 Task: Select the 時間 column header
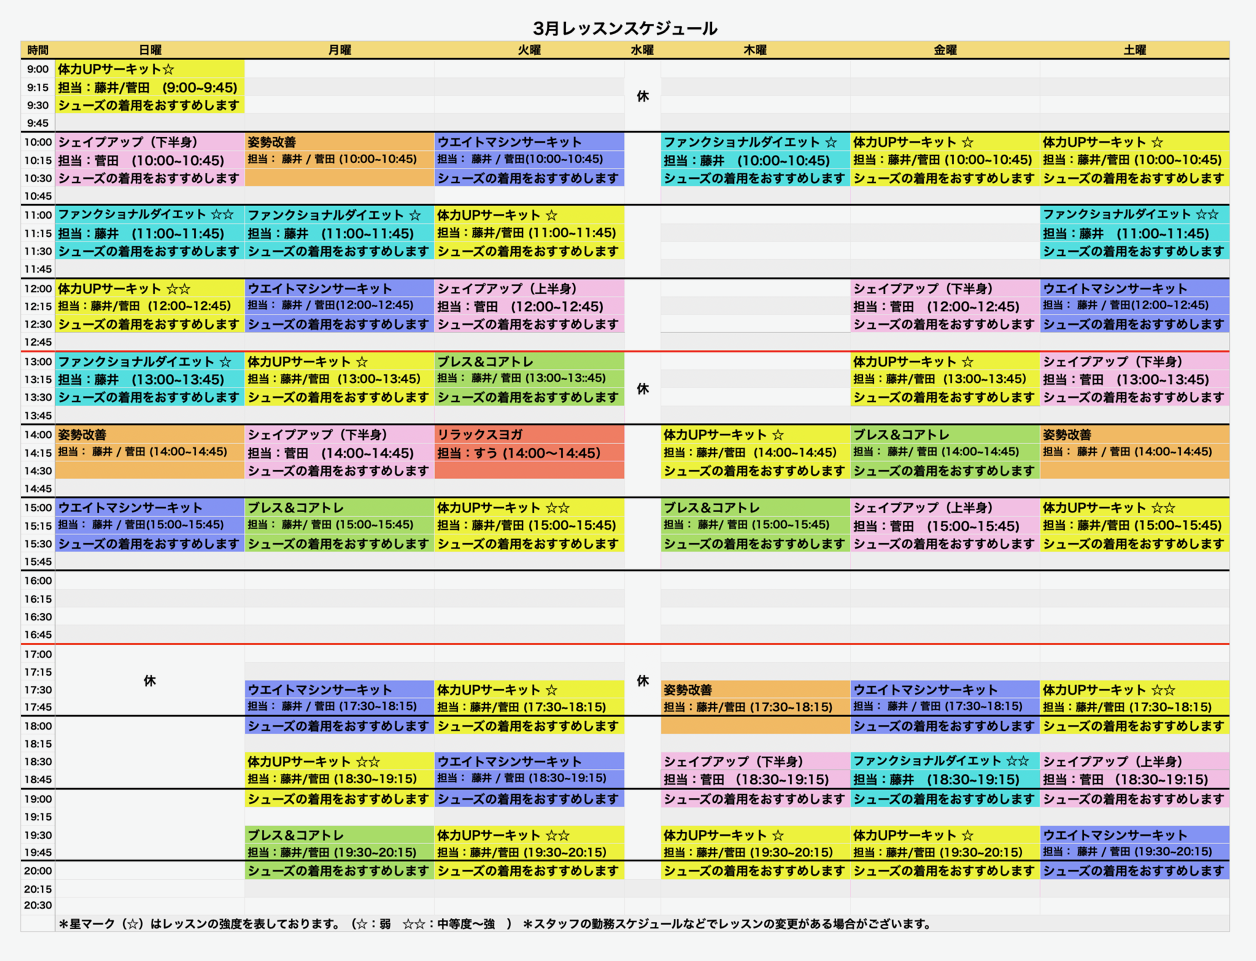tap(38, 50)
